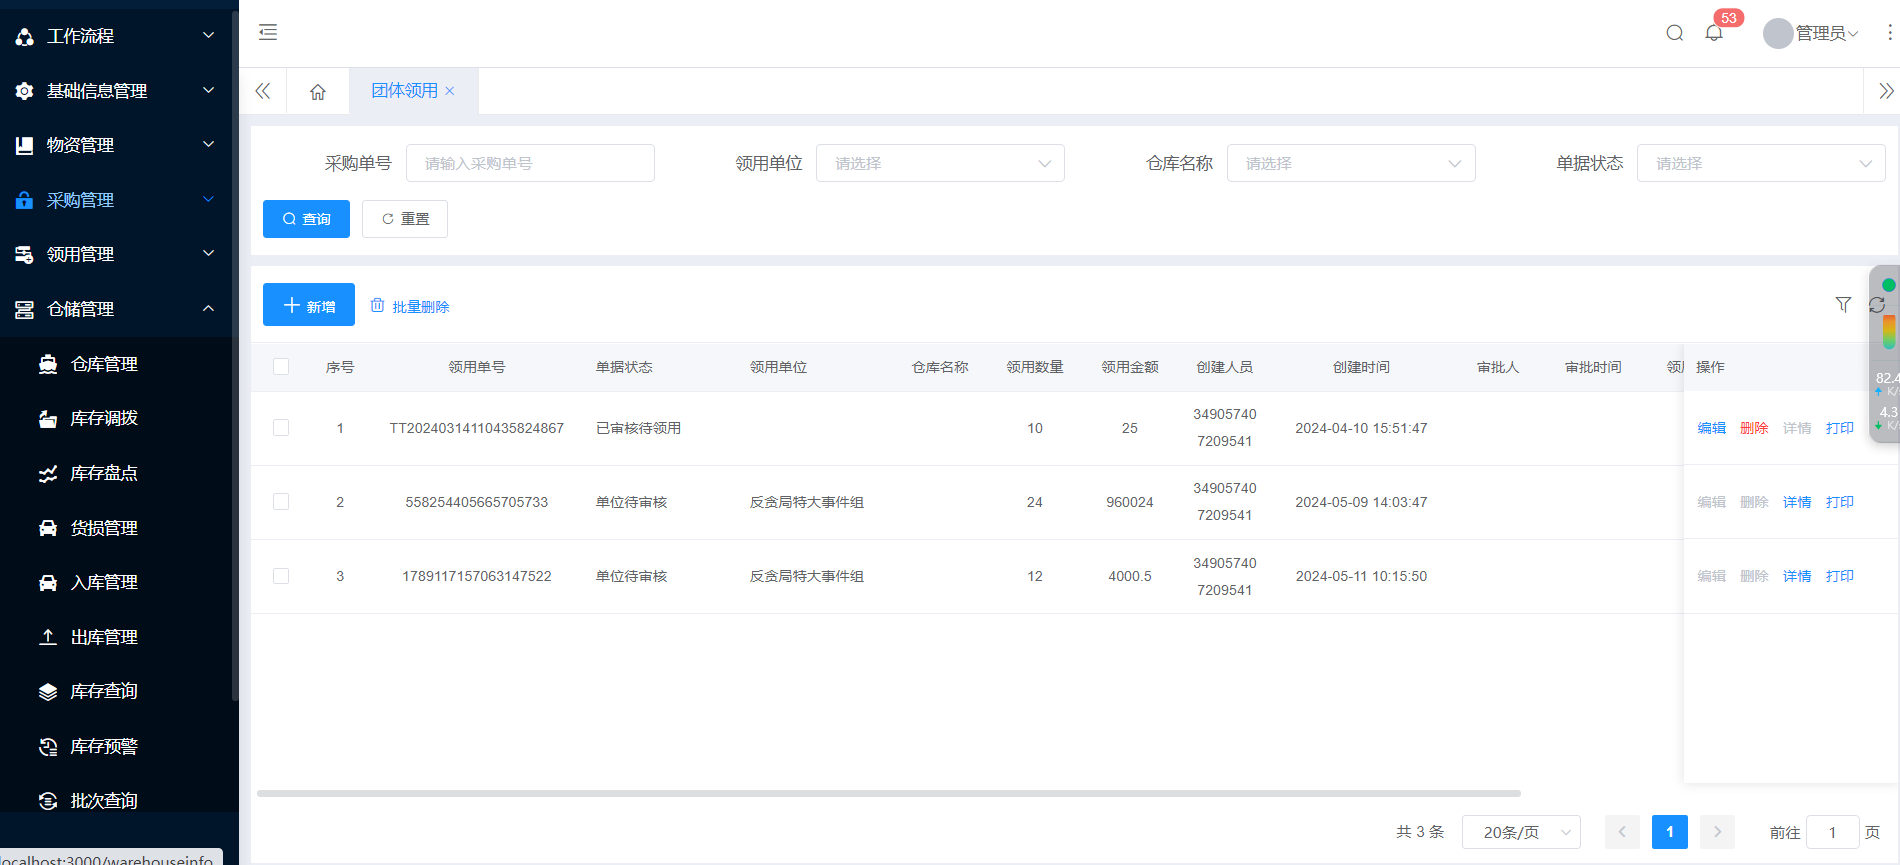Click the 批次查询 icon in sidebar
The width and height of the screenshot is (1900, 865).
pyautogui.click(x=48, y=801)
